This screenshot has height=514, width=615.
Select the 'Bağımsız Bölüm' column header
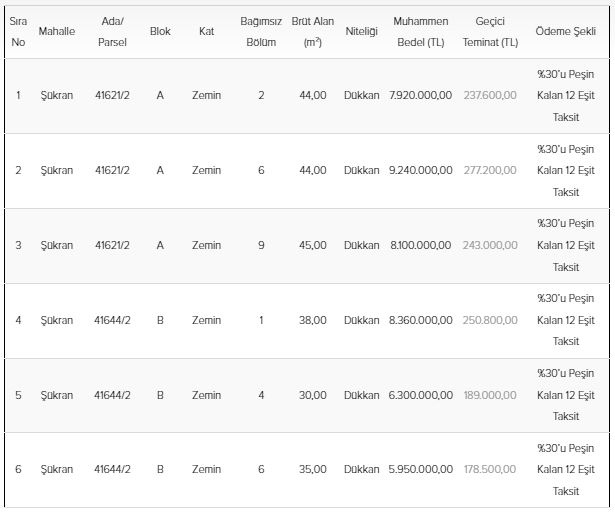261,31
